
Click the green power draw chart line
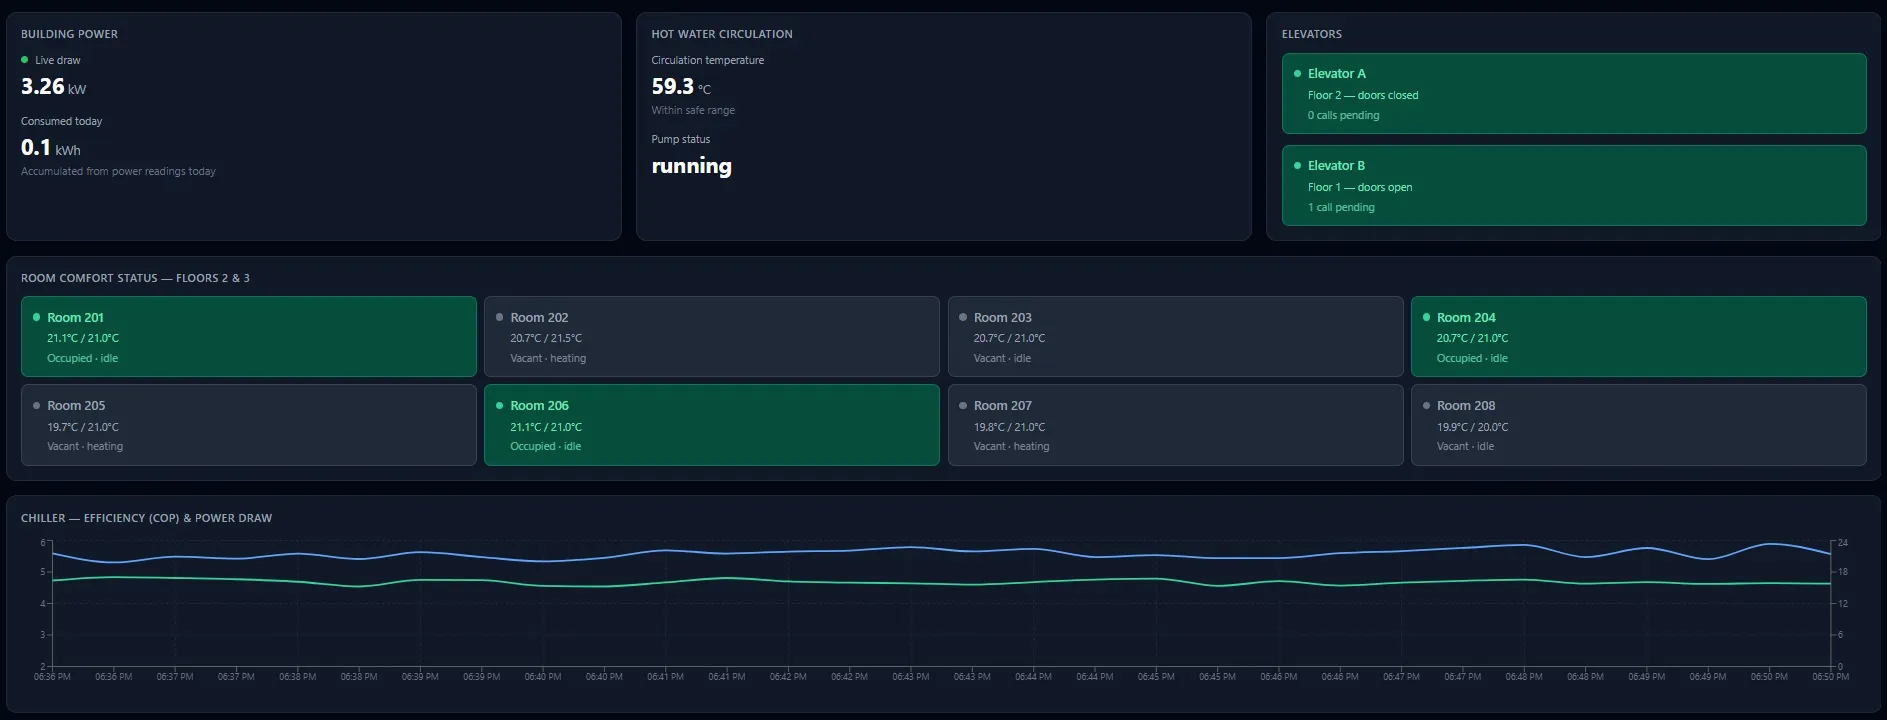940,583
